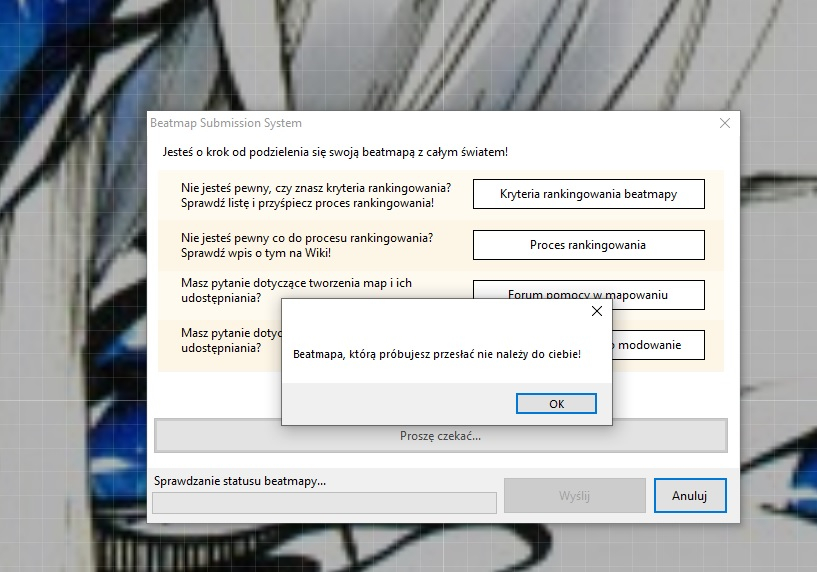Click the Proszę czekać... bar
Screen dimensions: 817x572
point(441,436)
